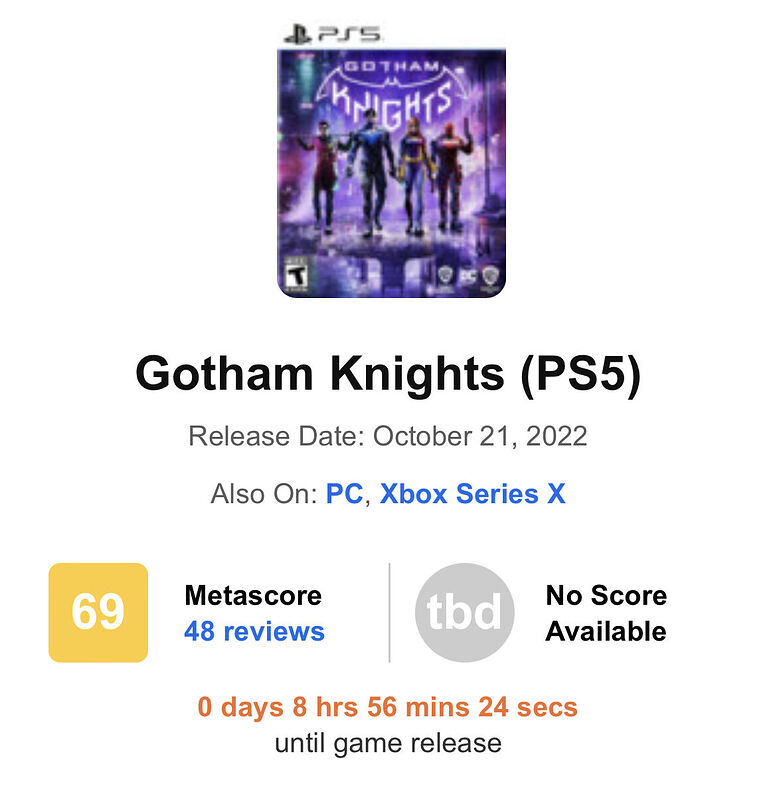
Task: Click the T rating icon on cover
Action: [x=295, y=276]
